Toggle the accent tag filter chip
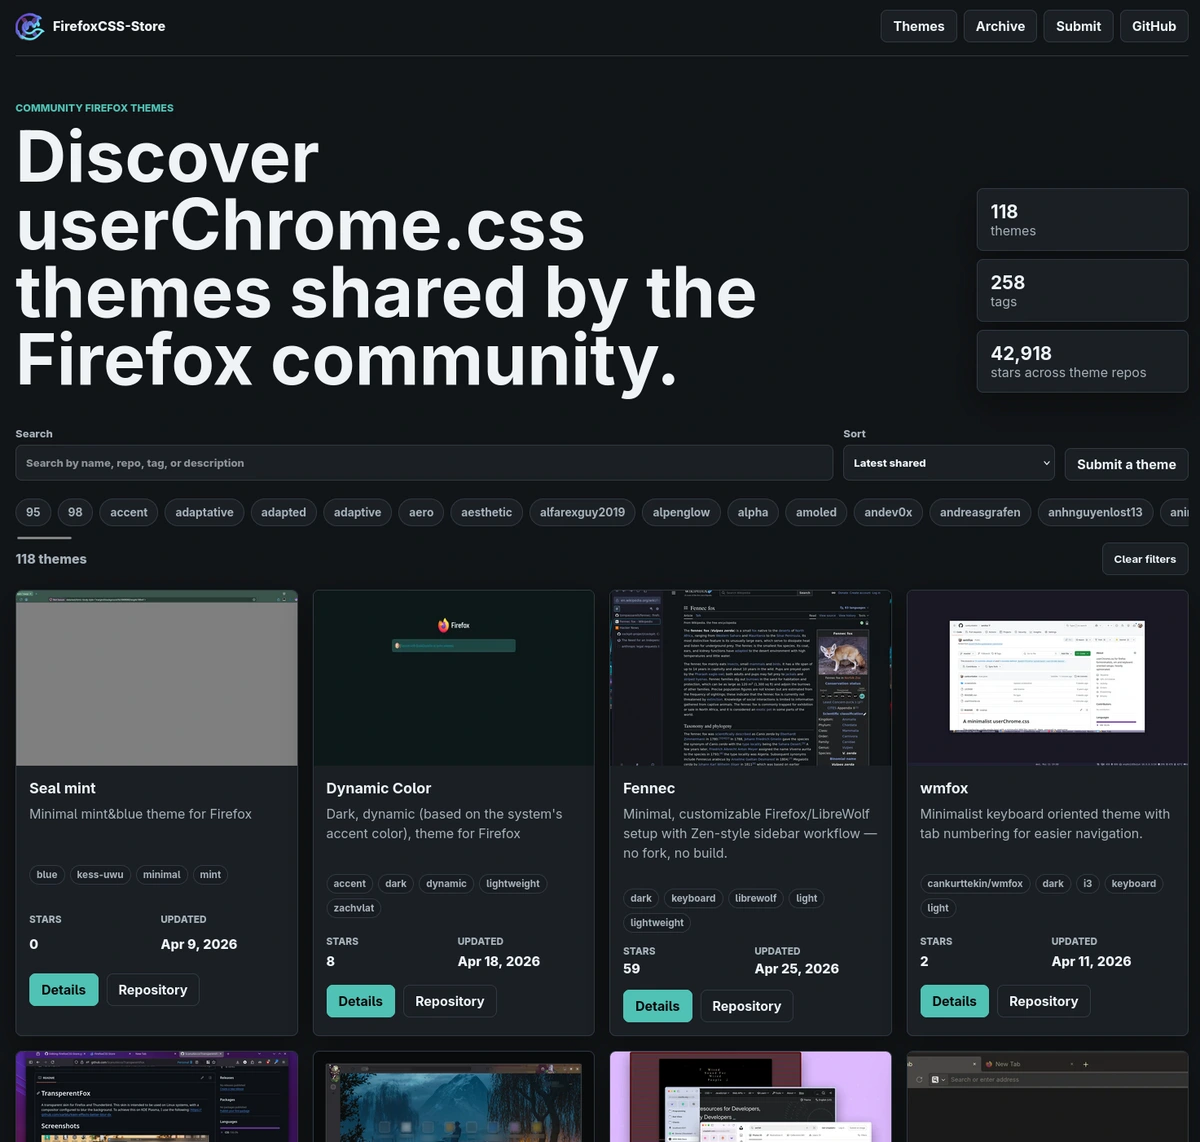 129,512
